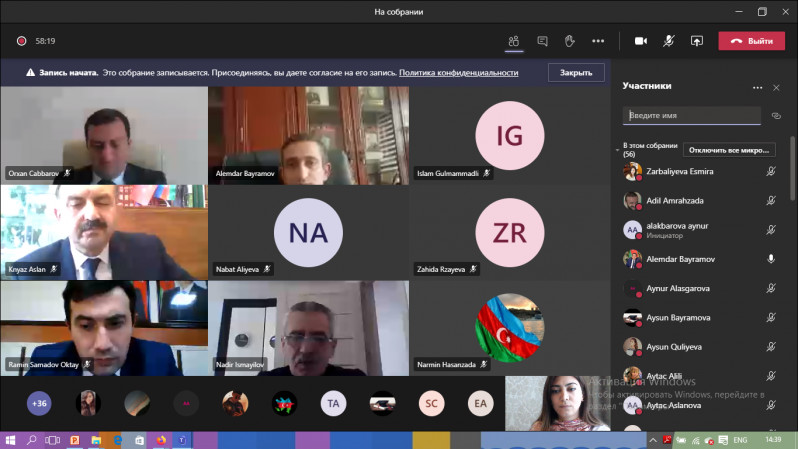798x449 pixels.
Task: Mute Alemdar Bayramov's microphone in participant list
Action: point(771,259)
